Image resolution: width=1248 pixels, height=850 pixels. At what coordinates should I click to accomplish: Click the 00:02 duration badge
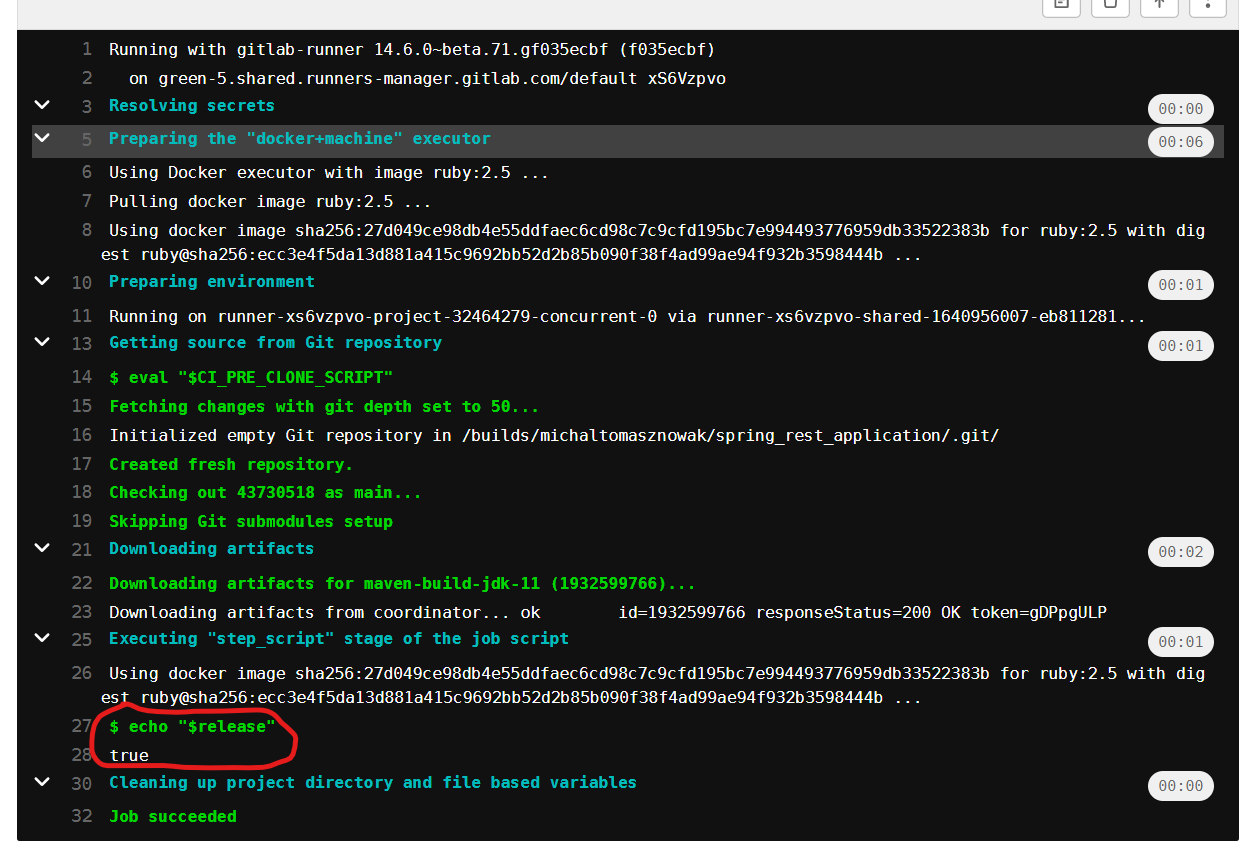tap(1180, 552)
